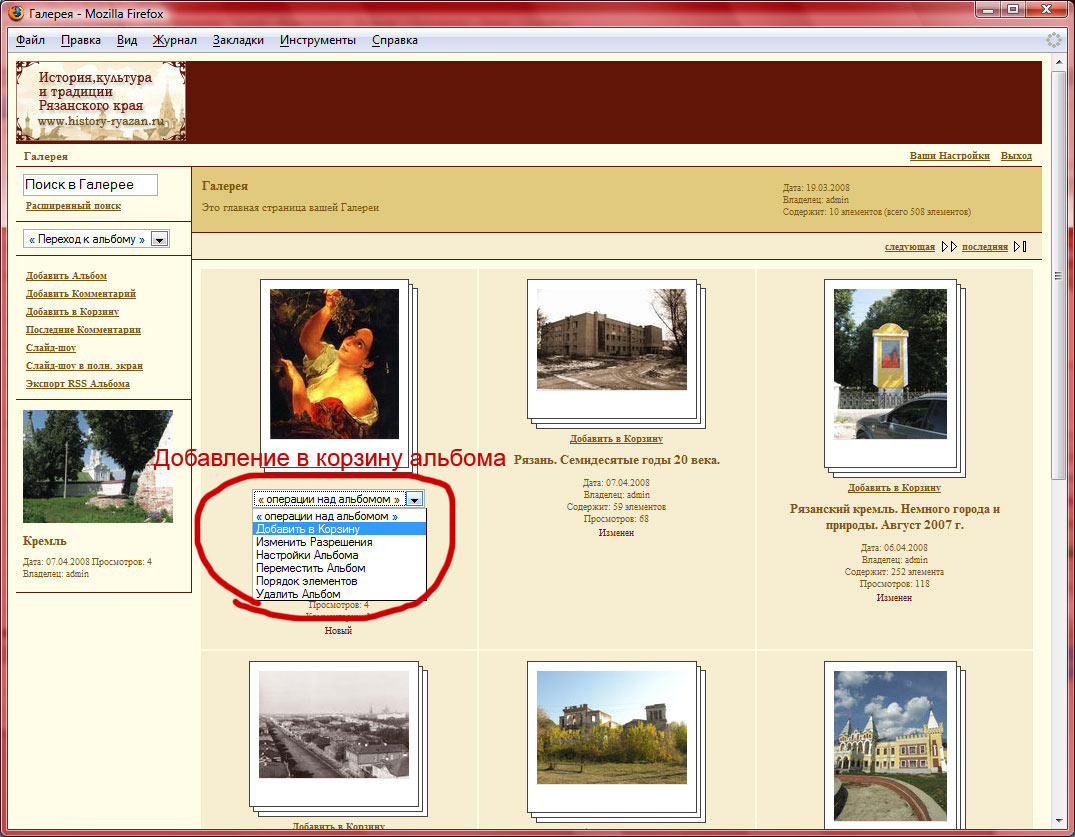1075x837 pixels.
Task: Open the Файл menu
Action: (30, 40)
